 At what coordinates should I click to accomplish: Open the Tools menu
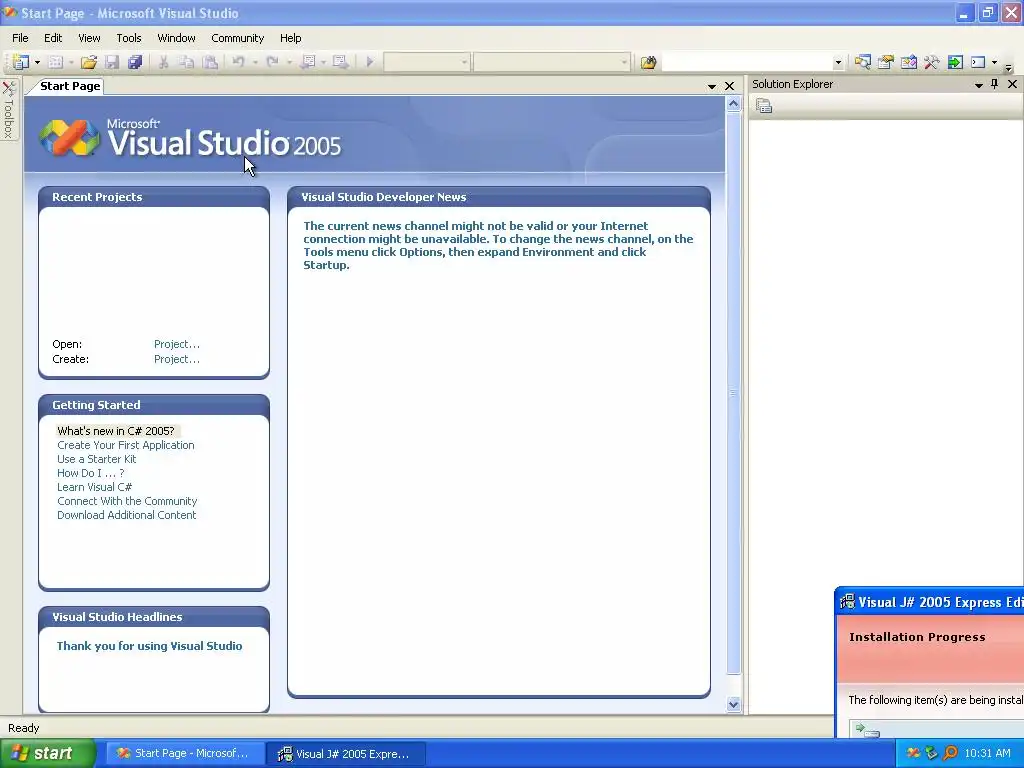click(x=129, y=38)
